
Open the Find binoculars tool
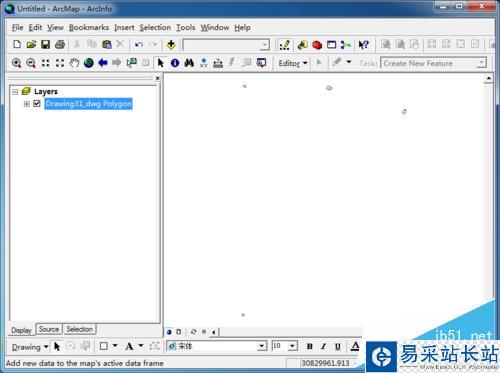[189, 63]
